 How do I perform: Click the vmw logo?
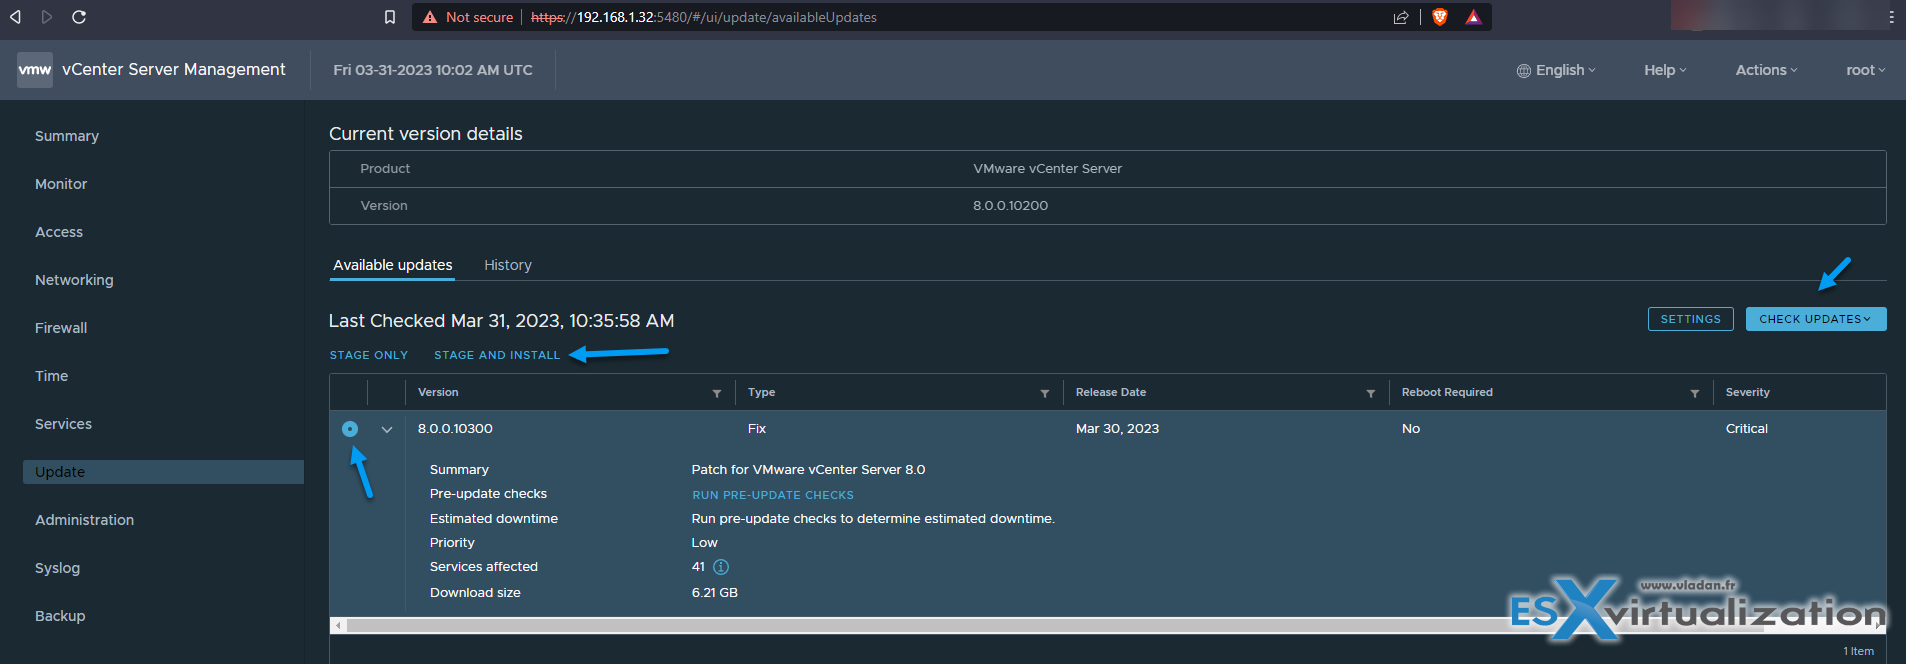click(35, 70)
